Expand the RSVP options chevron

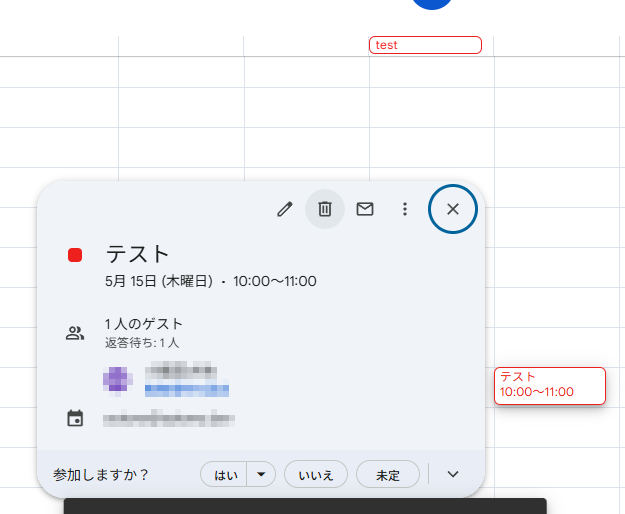point(453,474)
